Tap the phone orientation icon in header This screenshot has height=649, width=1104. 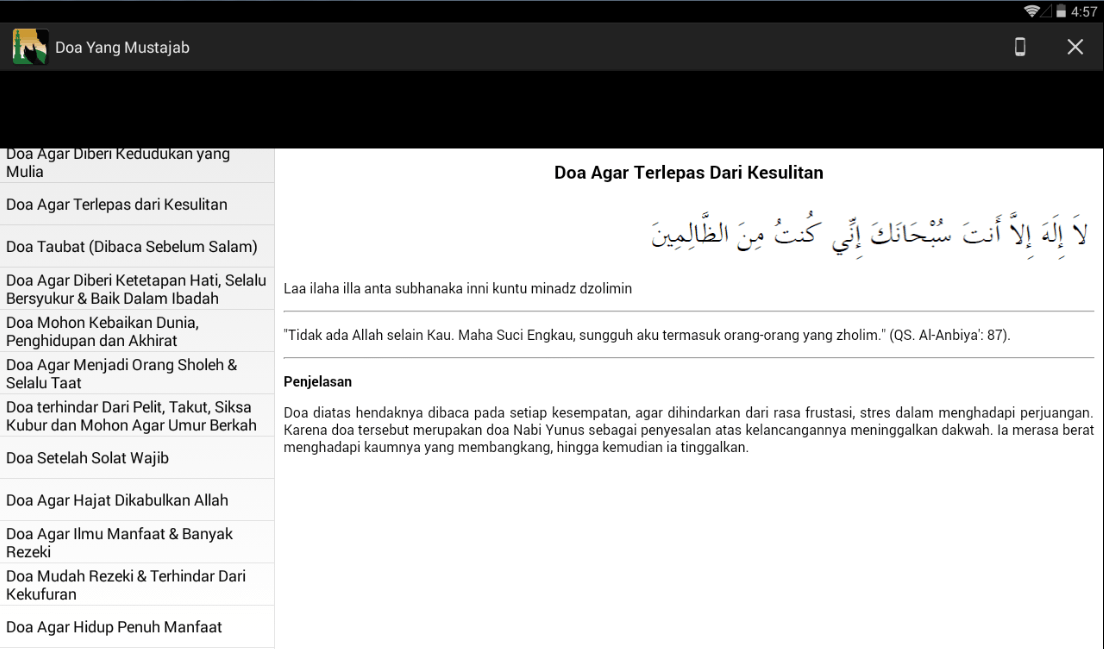coord(1020,47)
